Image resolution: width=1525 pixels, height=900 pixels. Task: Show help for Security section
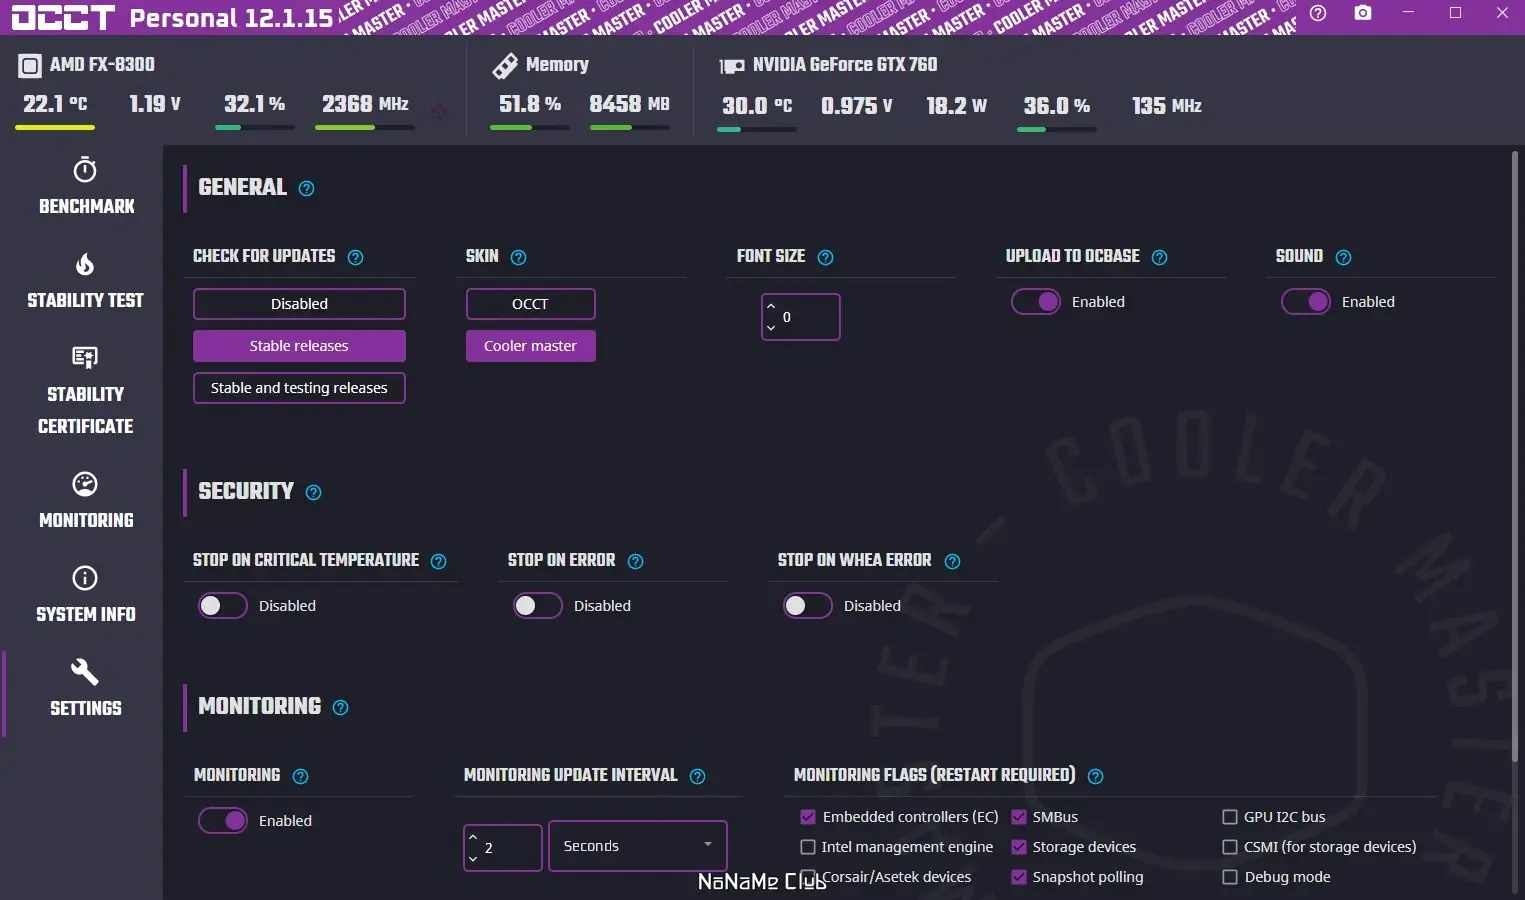pos(313,492)
